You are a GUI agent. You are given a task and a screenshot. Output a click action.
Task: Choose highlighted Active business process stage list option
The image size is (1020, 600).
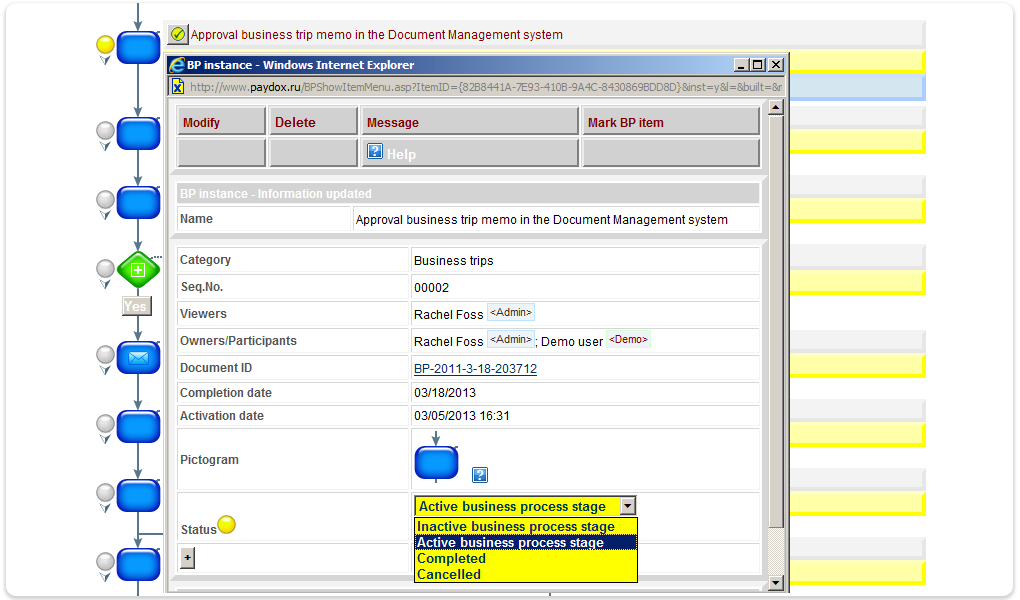point(526,542)
